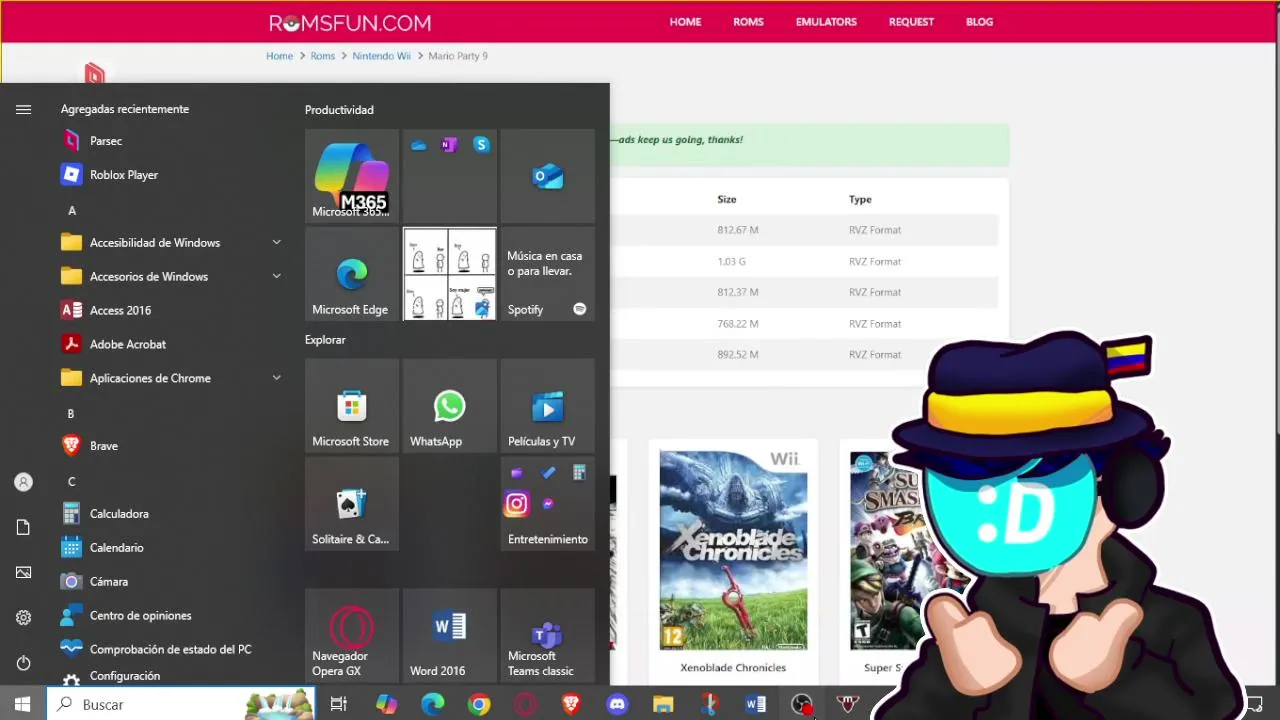Jump to letter A index header
The width and height of the screenshot is (1280, 720).
click(x=71, y=211)
